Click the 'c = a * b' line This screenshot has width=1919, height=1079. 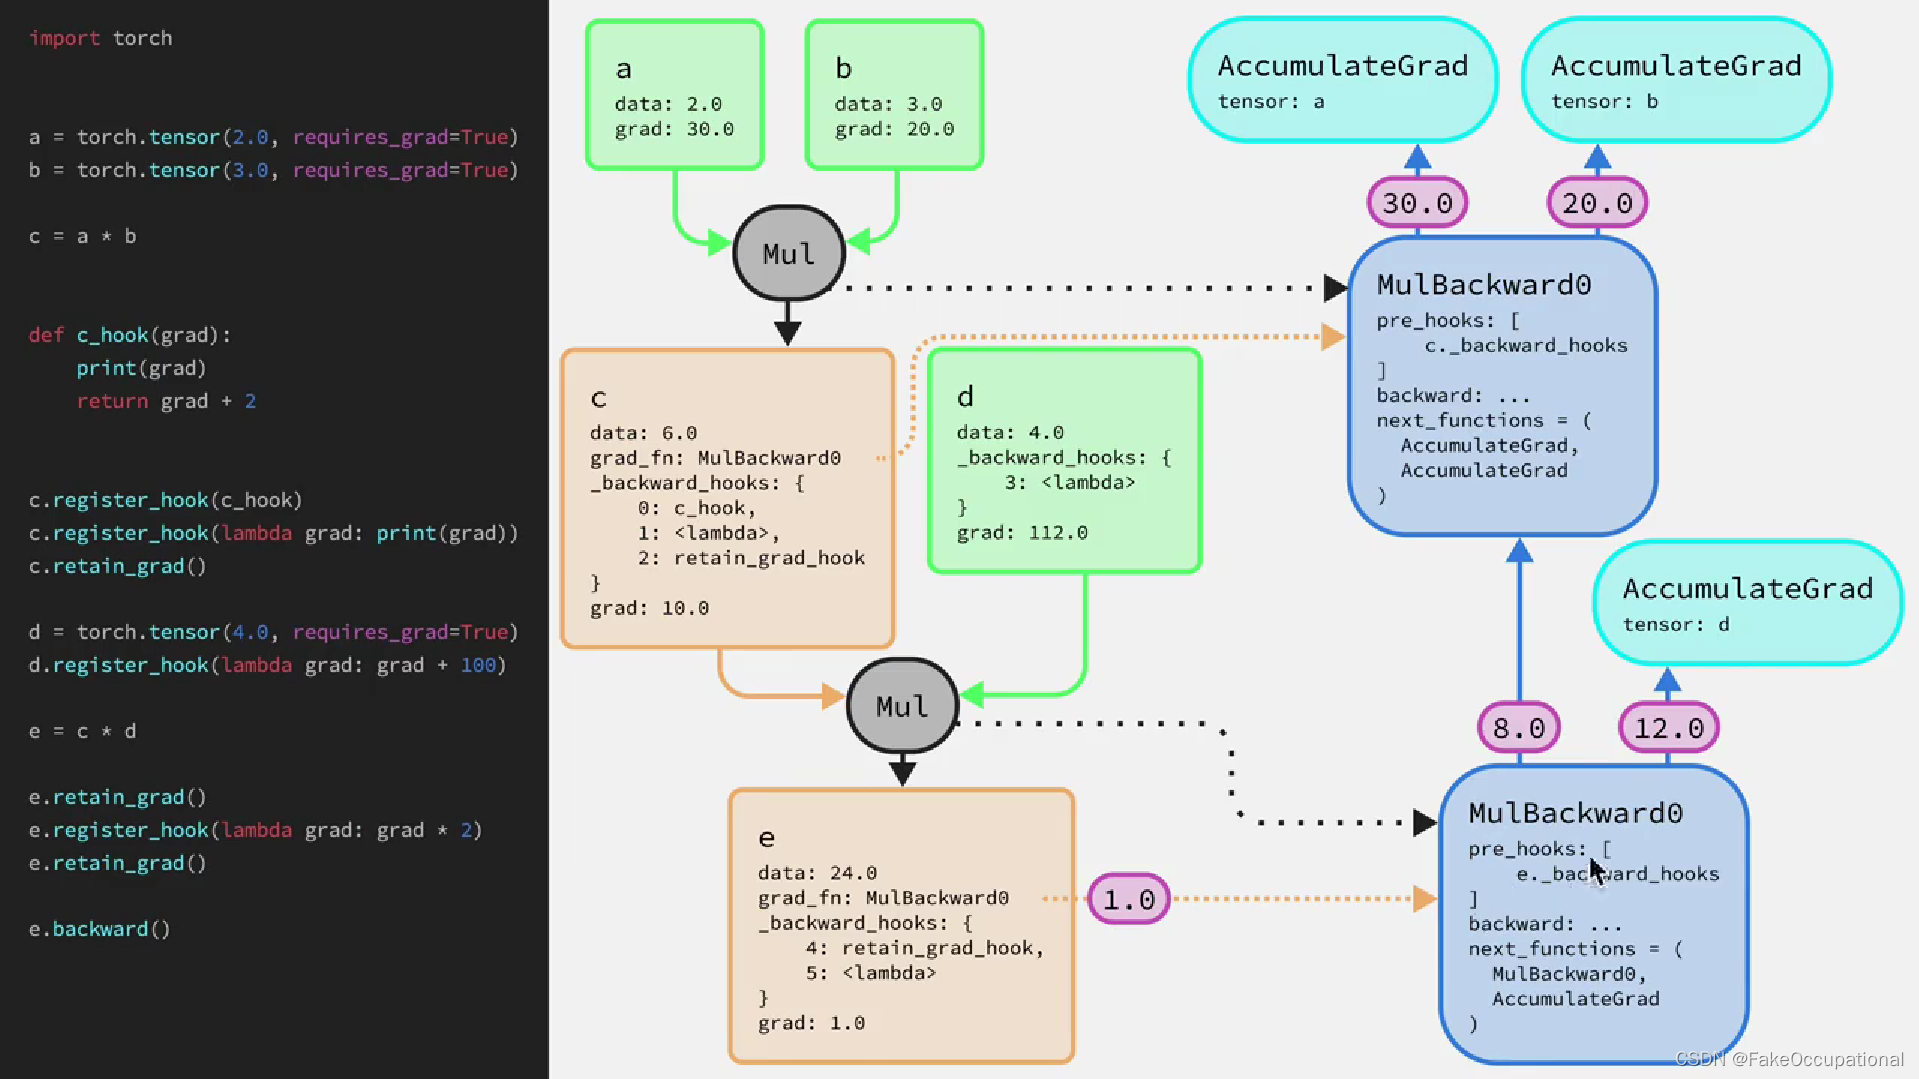click(x=82, y=236)
